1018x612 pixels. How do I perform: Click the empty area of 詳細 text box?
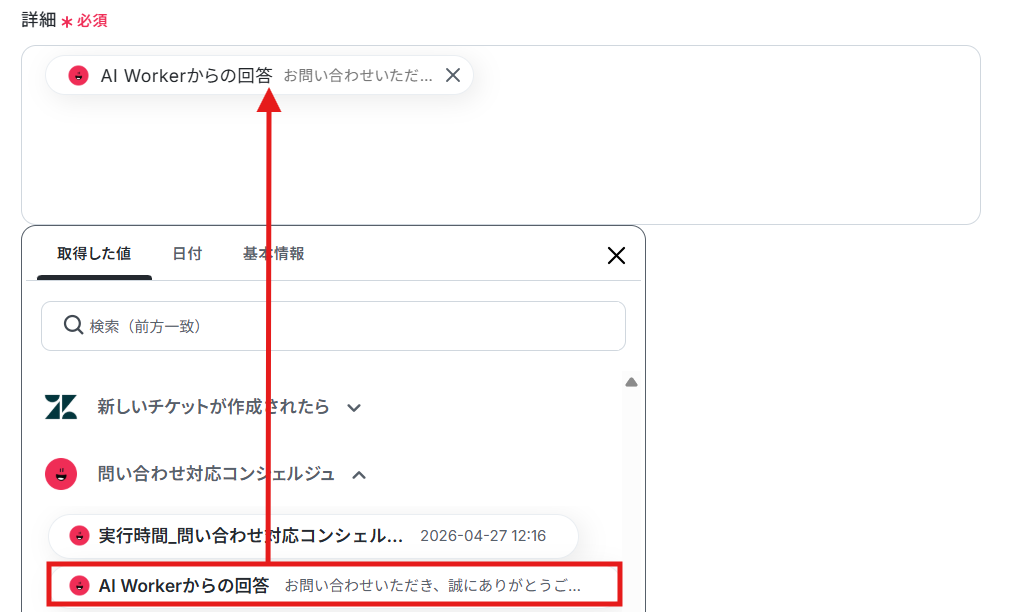click(x=501, y=159)
